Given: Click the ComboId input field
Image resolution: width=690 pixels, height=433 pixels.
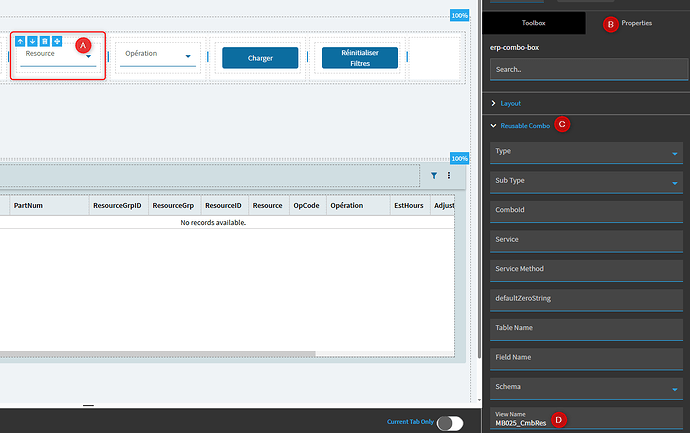Looking at the screenshot, I should pyautogui.click(x=586, y=212).
